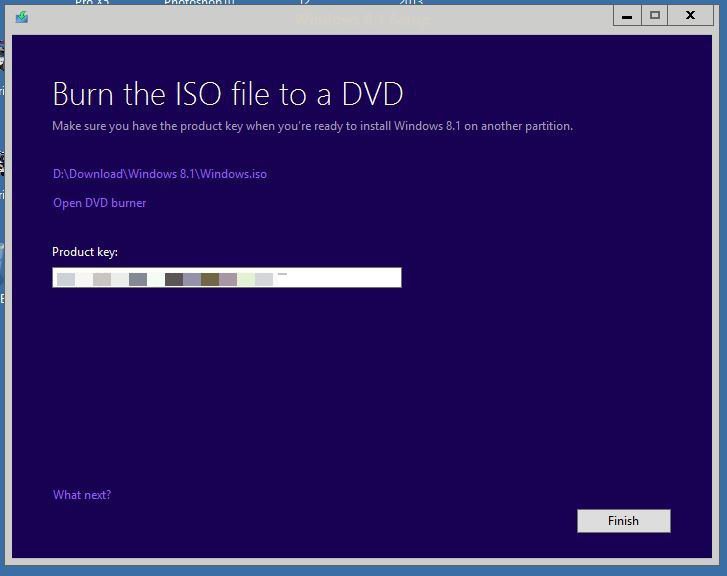Select the middle desktop icon on left edge
Image resolution: width=727 pixels, height=576 pixels.
tap(3, 165)
